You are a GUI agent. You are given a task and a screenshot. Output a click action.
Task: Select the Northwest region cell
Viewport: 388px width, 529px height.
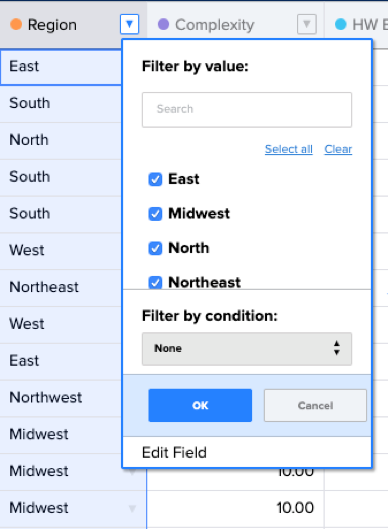61,398
